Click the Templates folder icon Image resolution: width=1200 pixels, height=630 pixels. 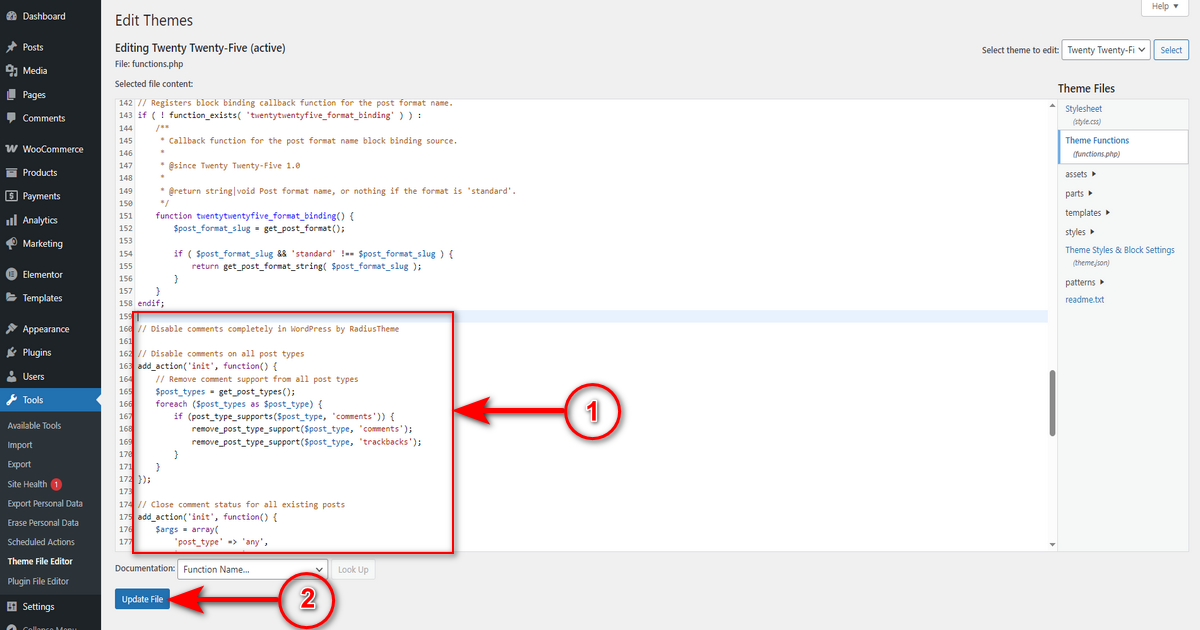click(x=11, y=298)
